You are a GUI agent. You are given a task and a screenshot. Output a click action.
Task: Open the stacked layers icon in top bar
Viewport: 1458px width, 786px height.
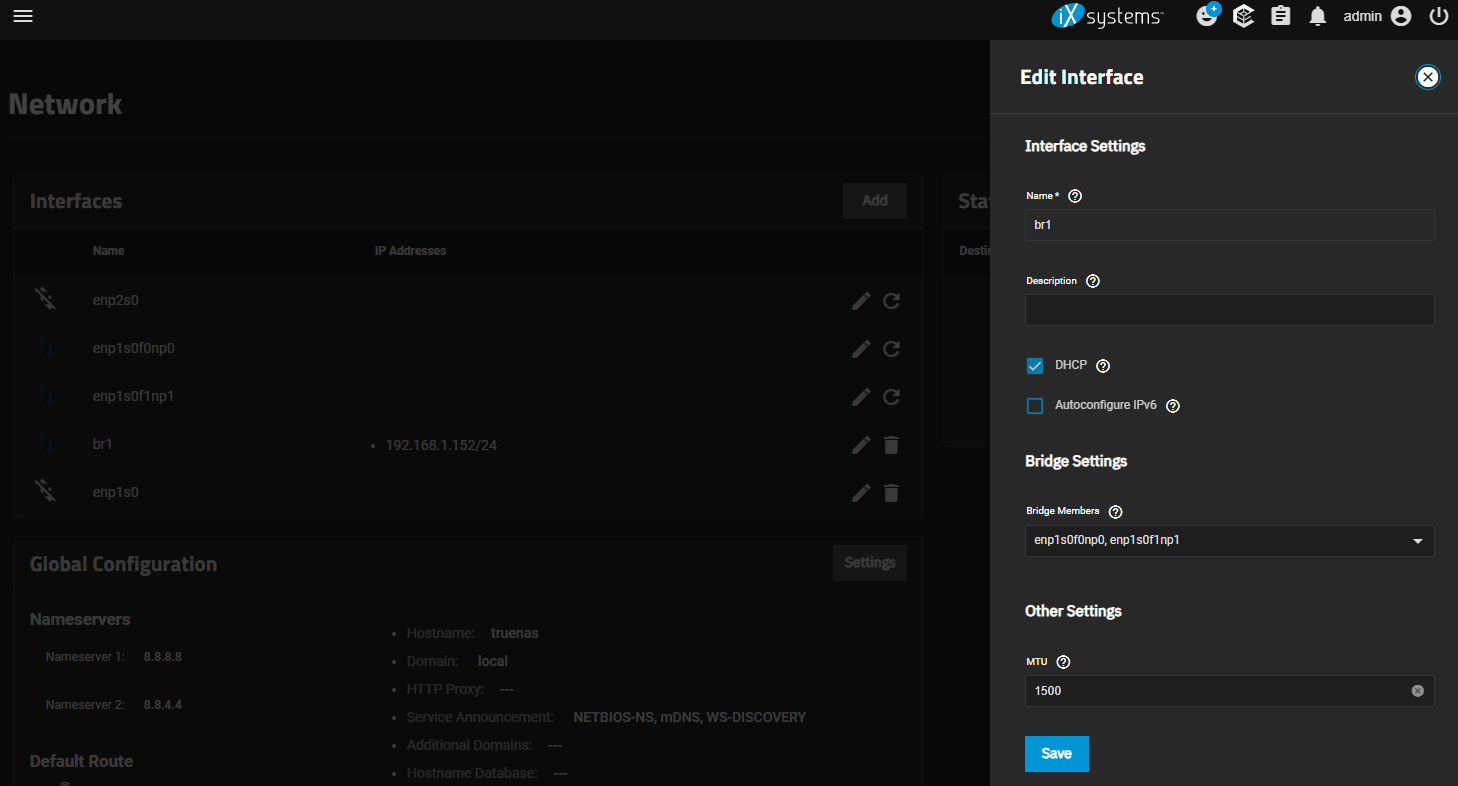pyautogui.click(x=1243, y=16)
